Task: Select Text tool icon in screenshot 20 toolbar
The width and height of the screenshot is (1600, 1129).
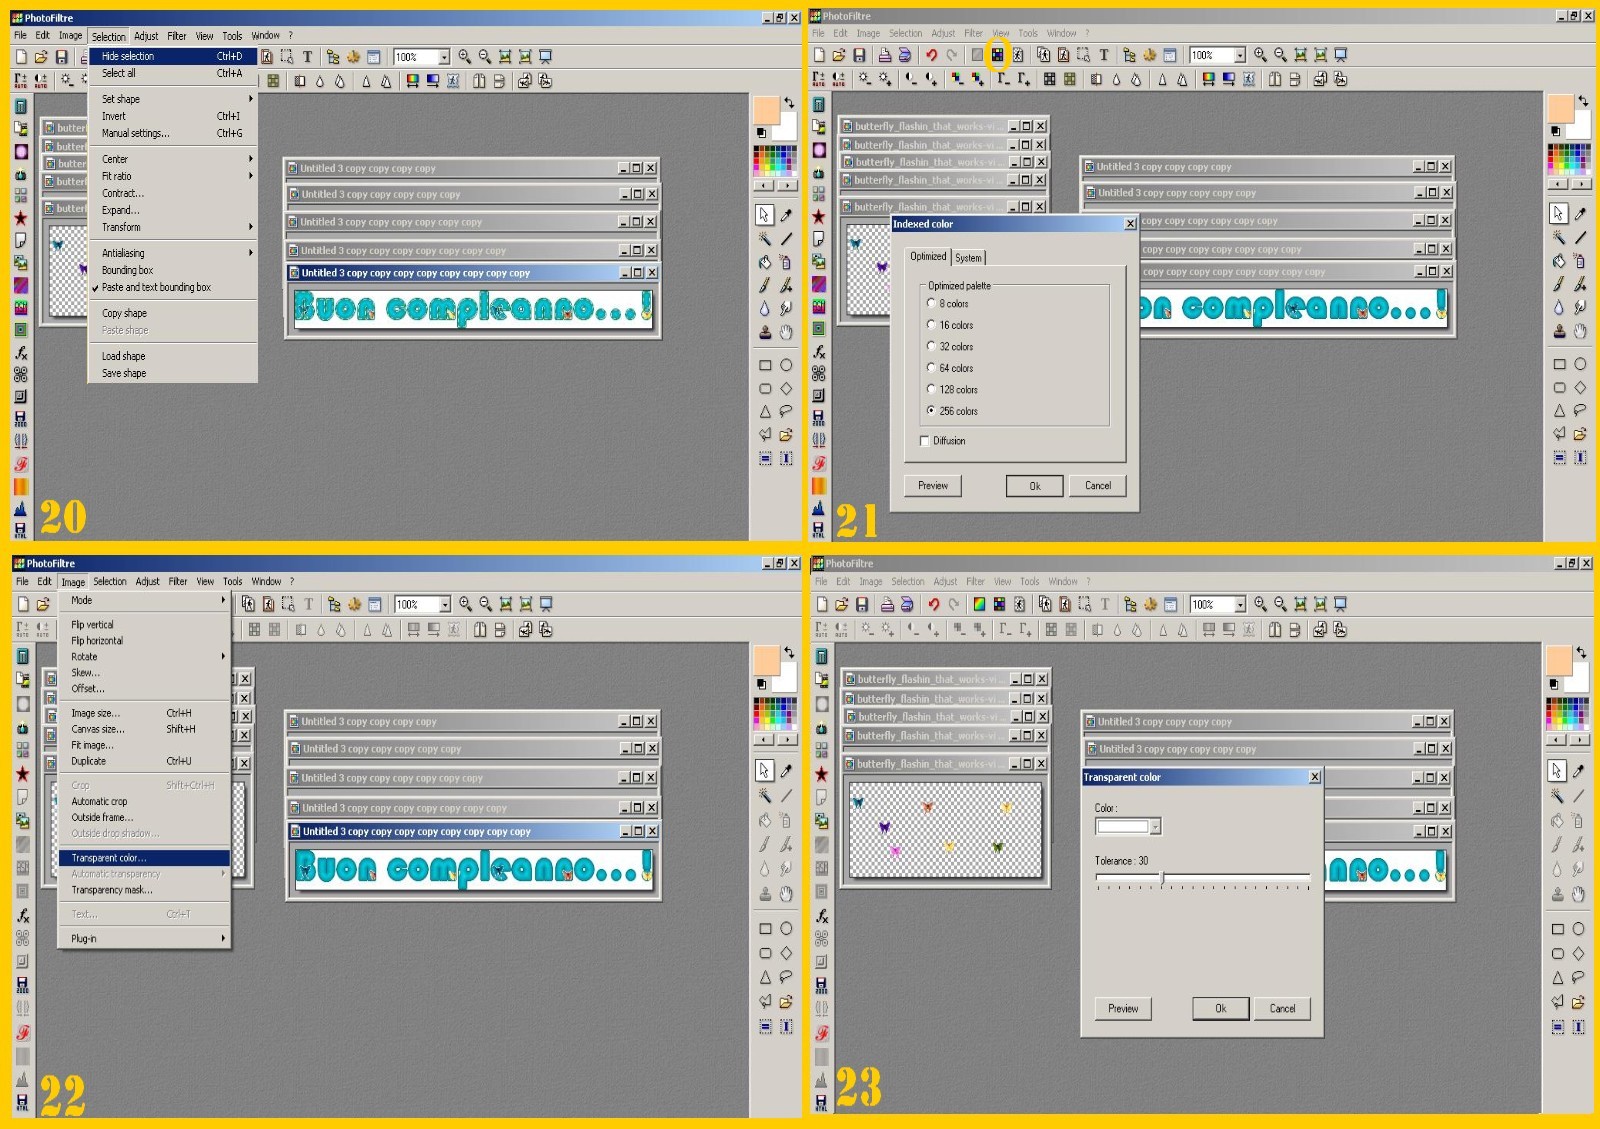Action: click(307, 57)
